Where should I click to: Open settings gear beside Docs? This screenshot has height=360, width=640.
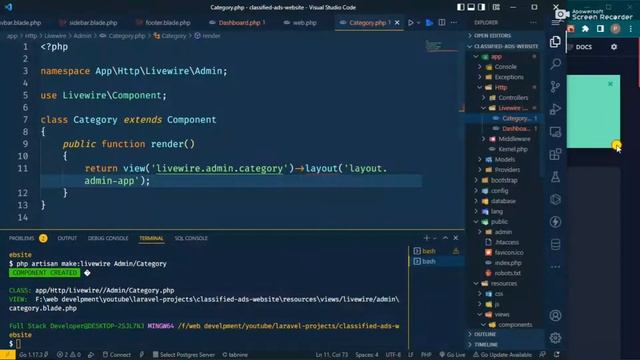click(614, 47)
